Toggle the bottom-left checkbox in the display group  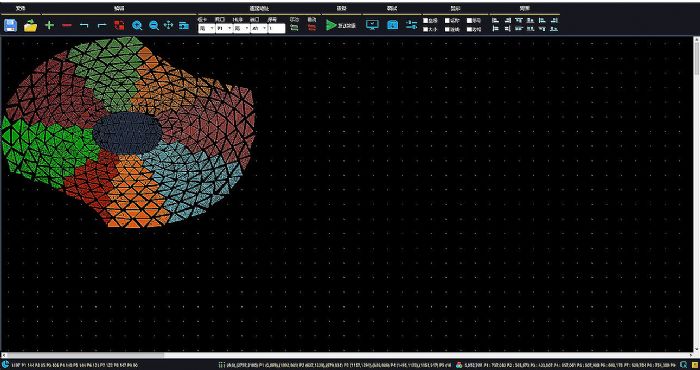pos(425,29)
